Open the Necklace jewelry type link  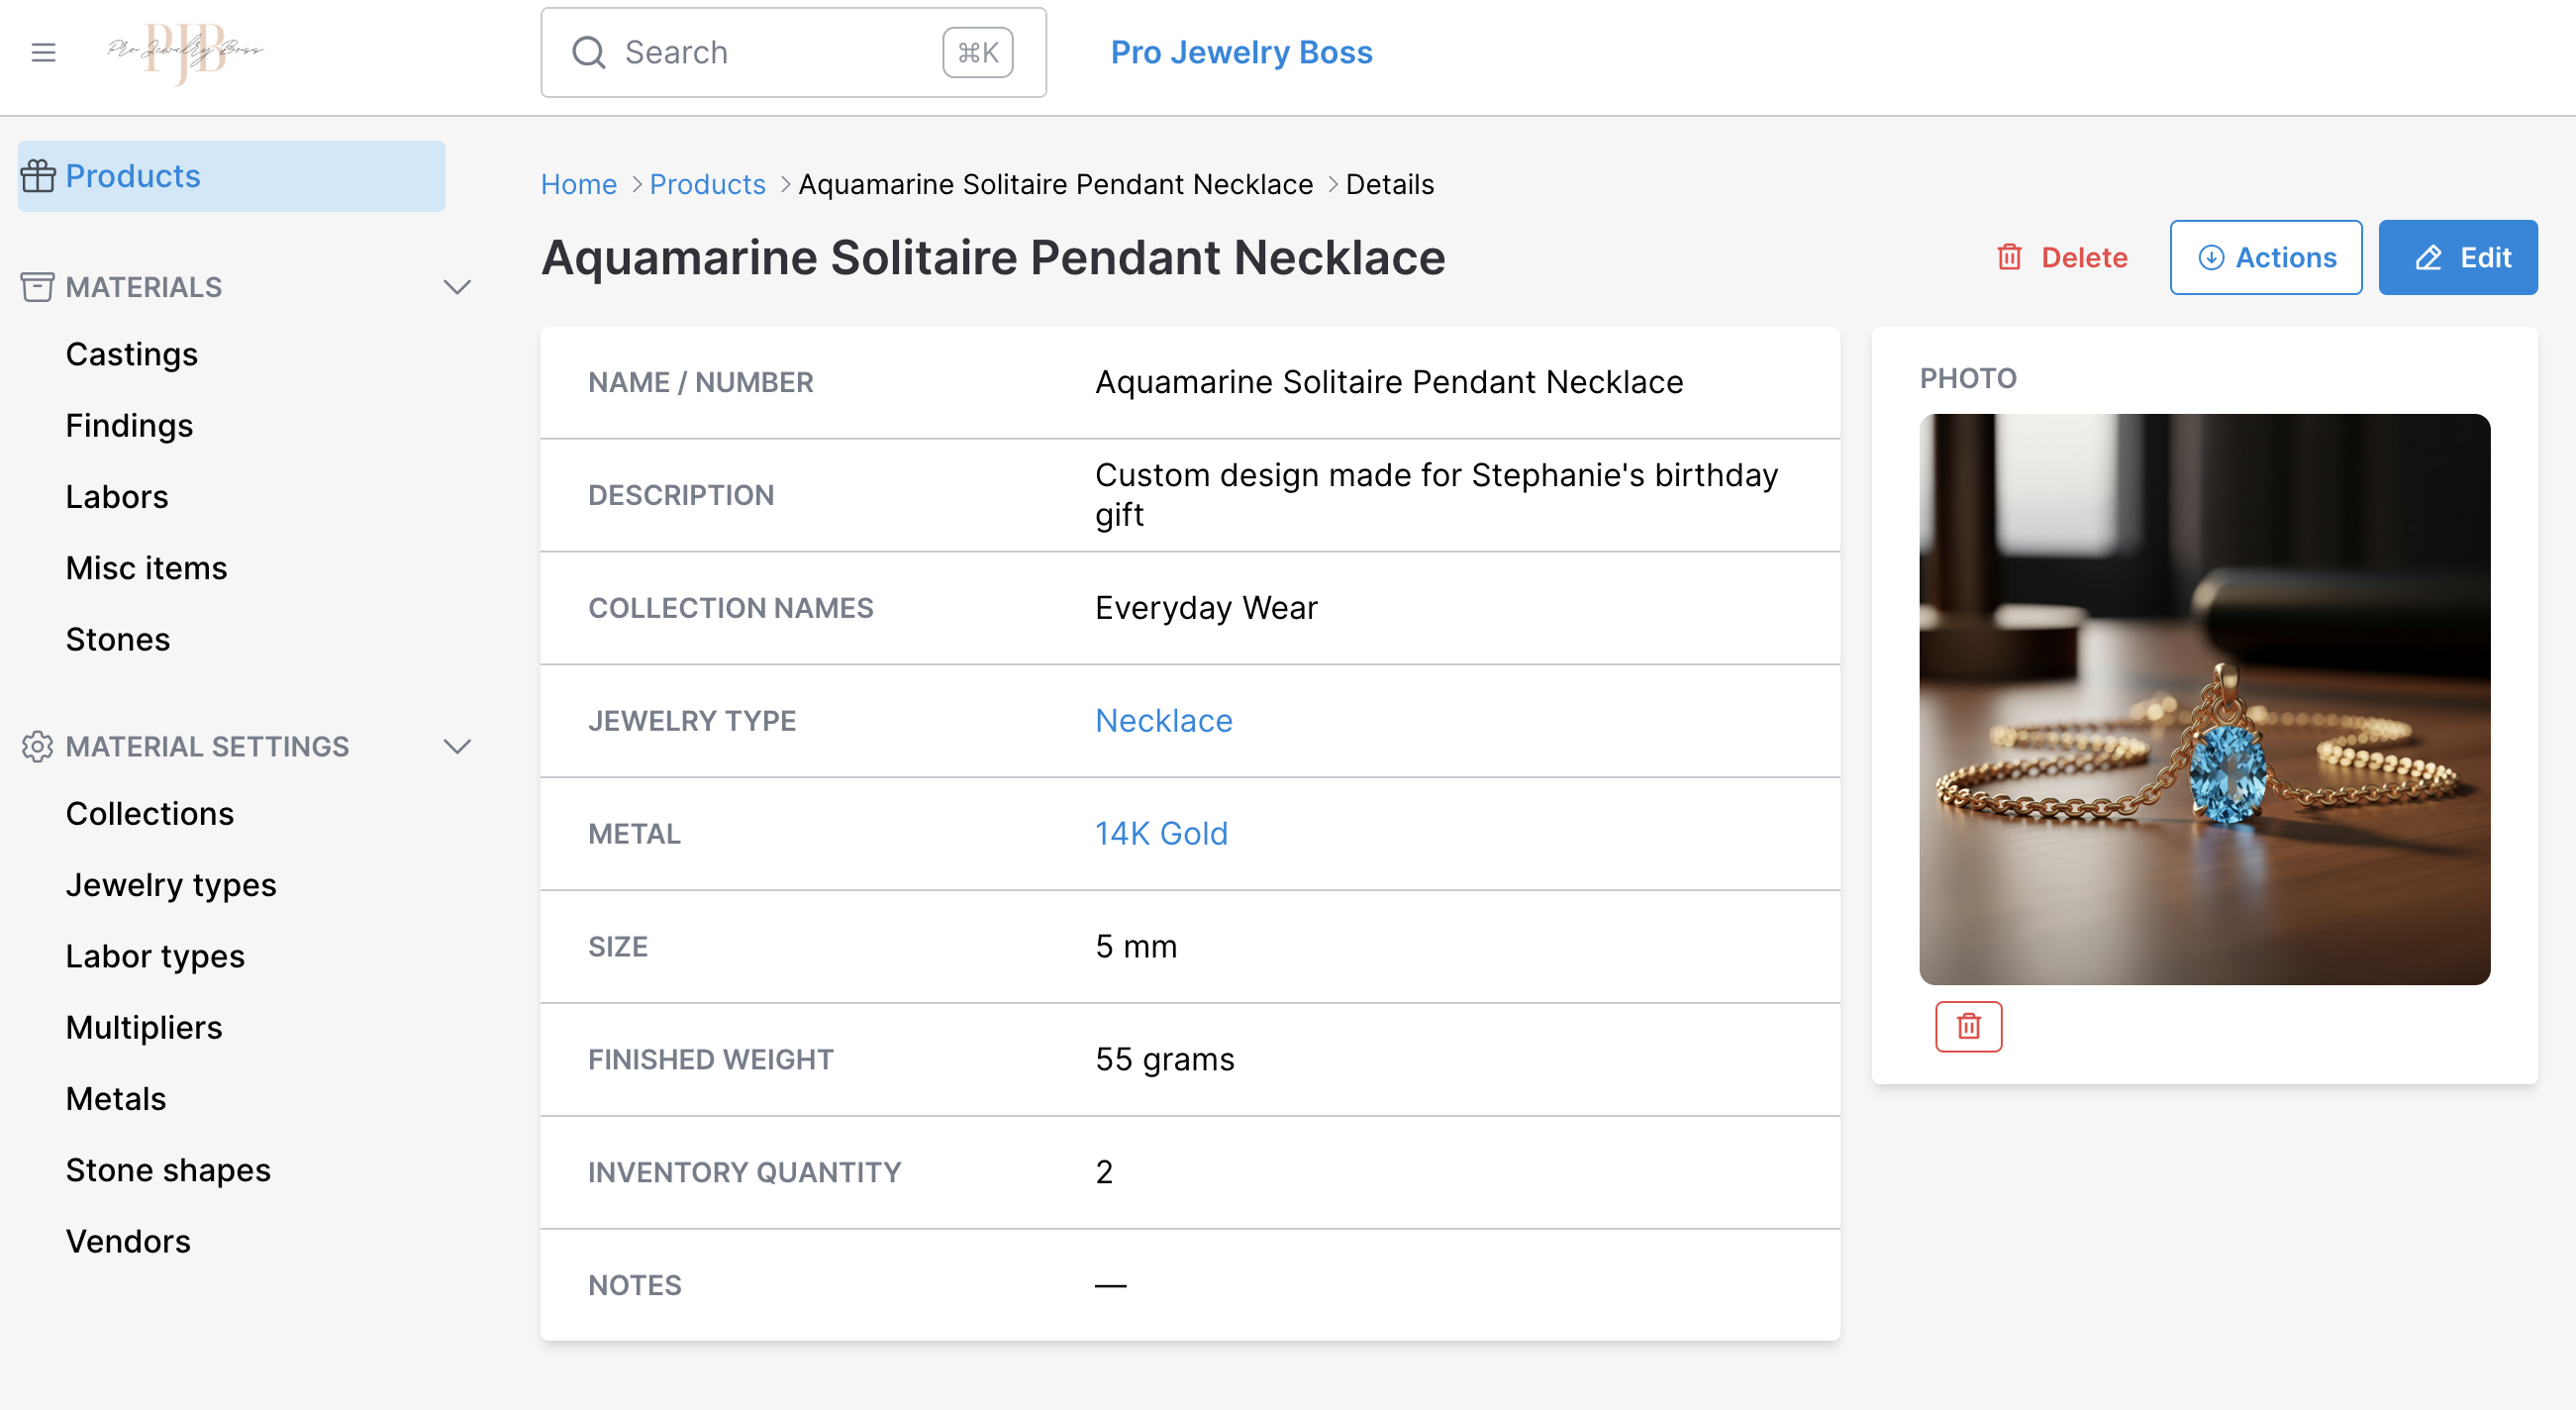1164,720
